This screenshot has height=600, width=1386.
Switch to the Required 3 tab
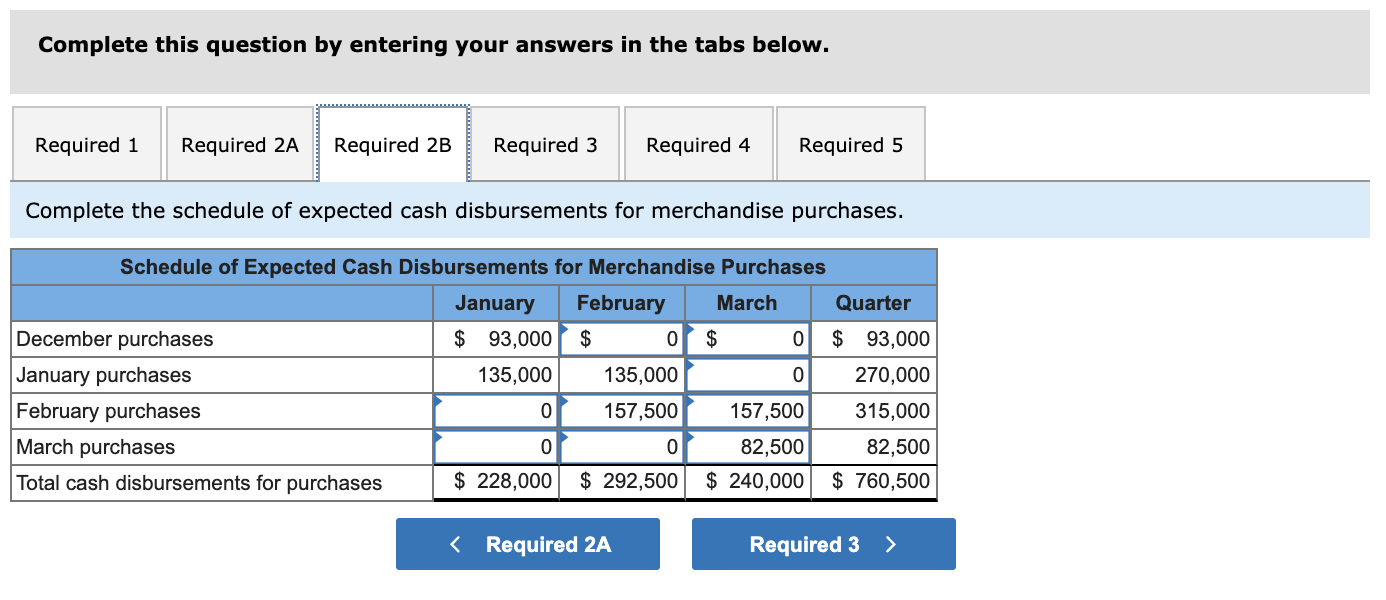point(545,144)
